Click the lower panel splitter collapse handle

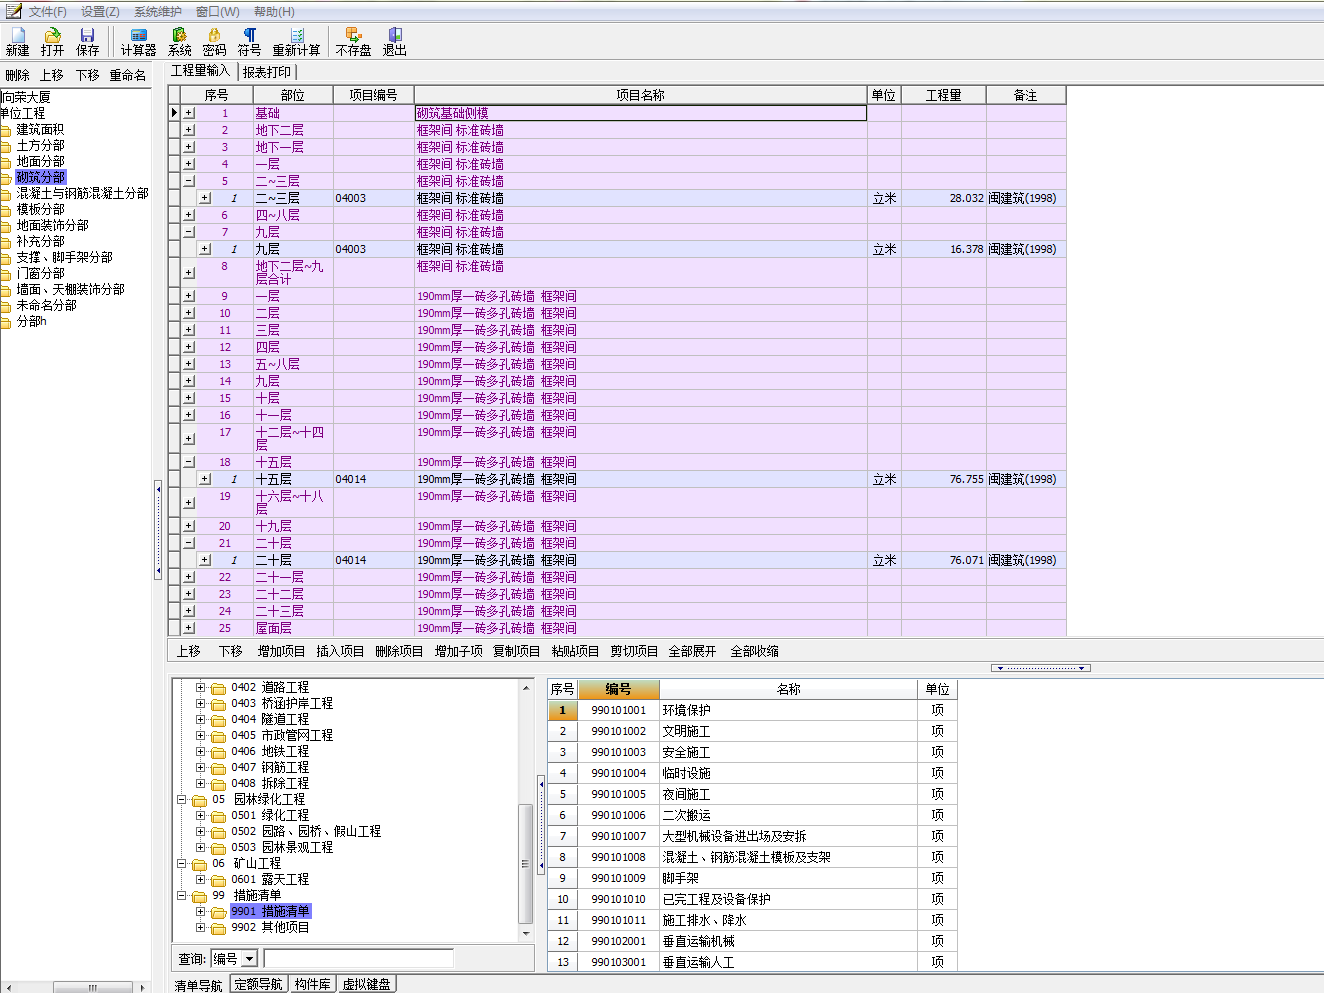(1041, 668)
